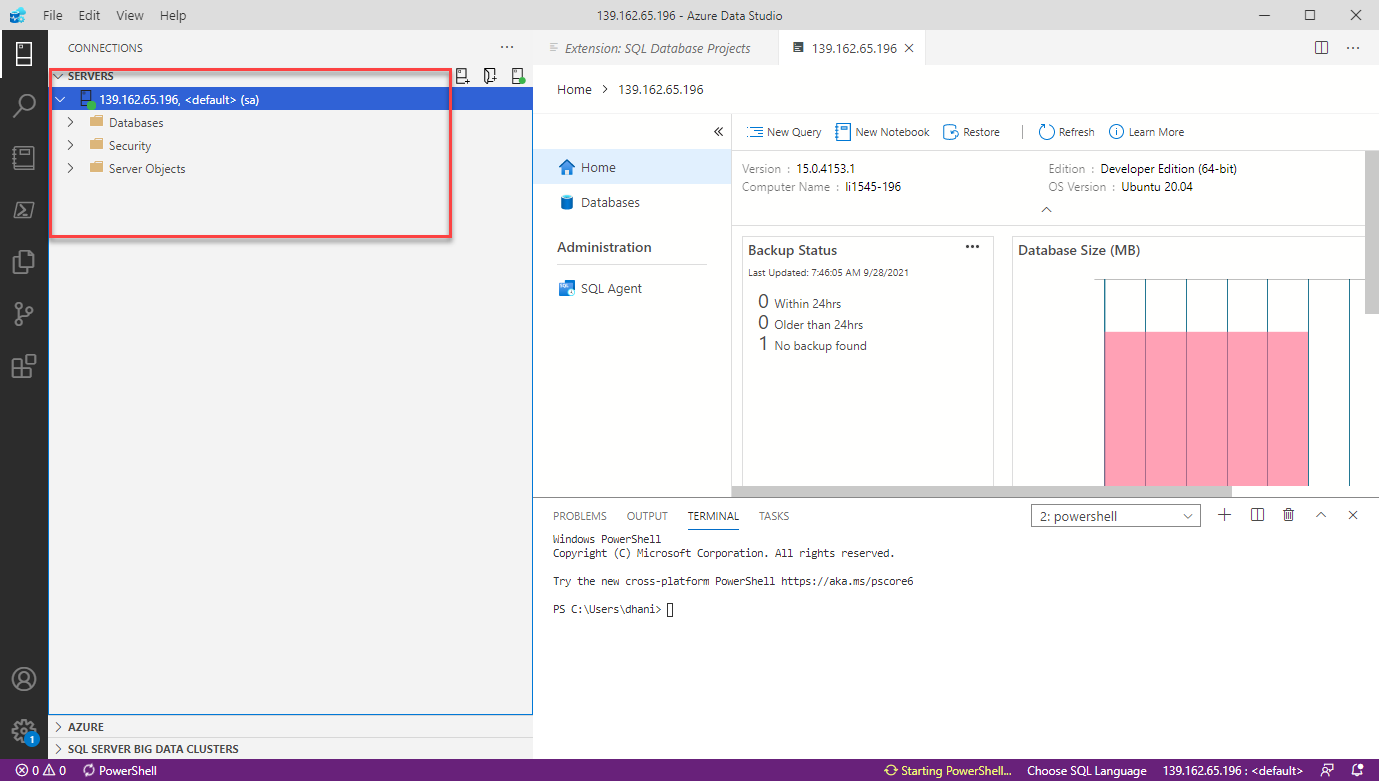Switch to Extension: SQL Database Projects tab

pyautogui.click(x=656, y=48)
